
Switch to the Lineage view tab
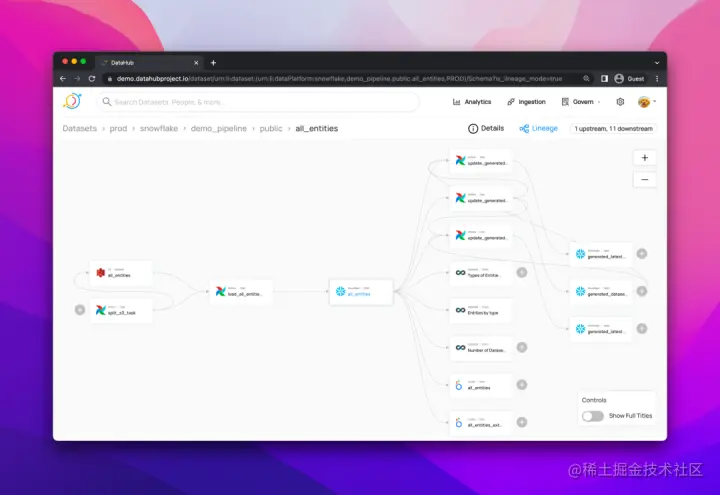point(538,129)
